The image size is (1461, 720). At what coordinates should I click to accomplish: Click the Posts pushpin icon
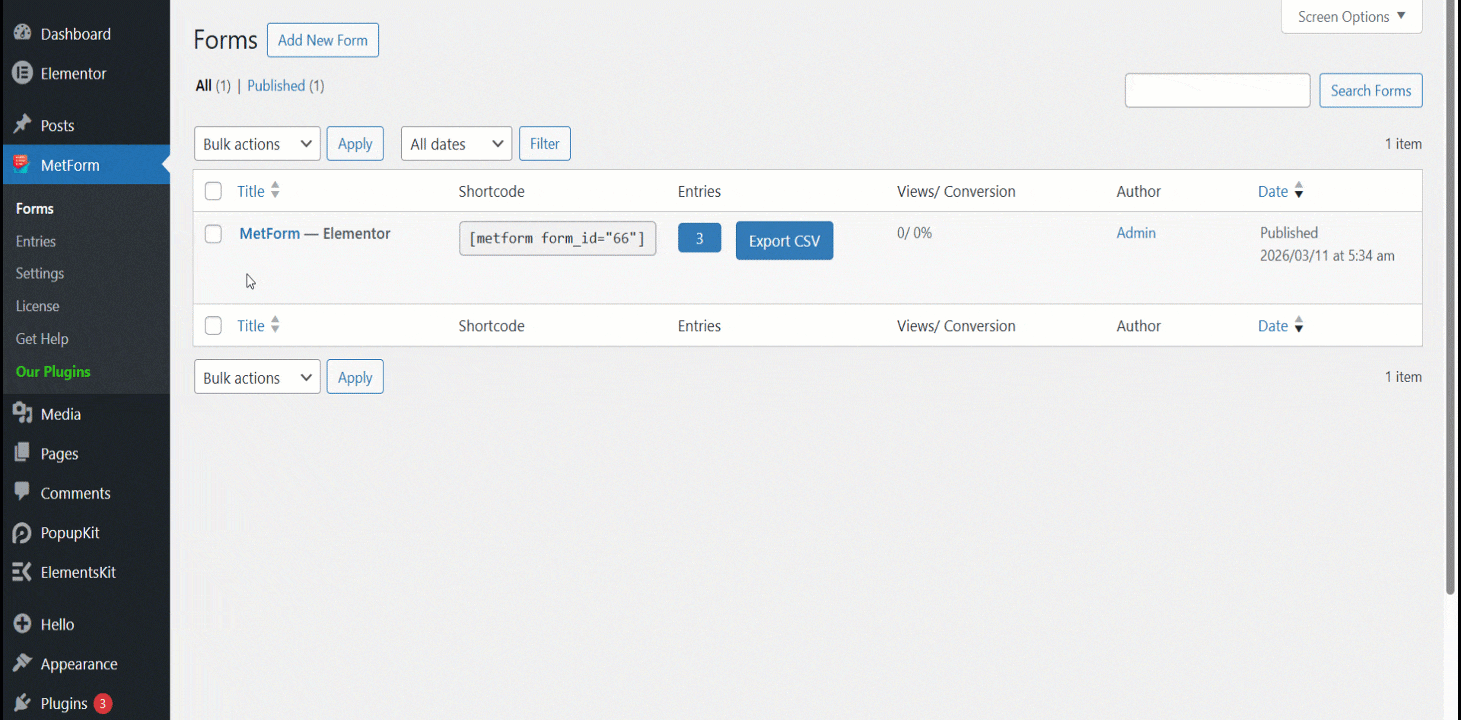tap(22, 124)
